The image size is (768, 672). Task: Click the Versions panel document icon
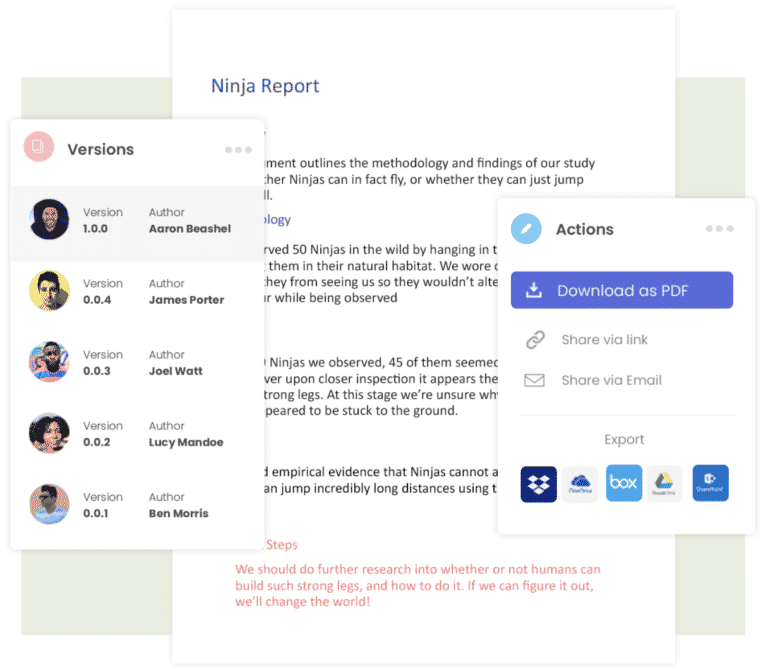(x=38, y=148)
